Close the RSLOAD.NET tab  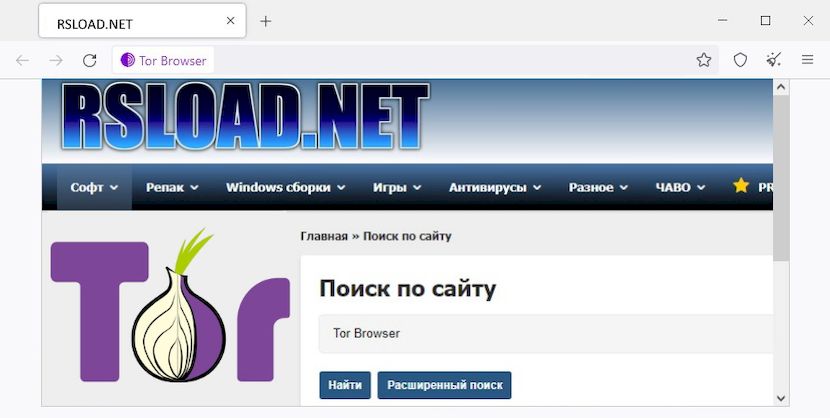(231, 21)
